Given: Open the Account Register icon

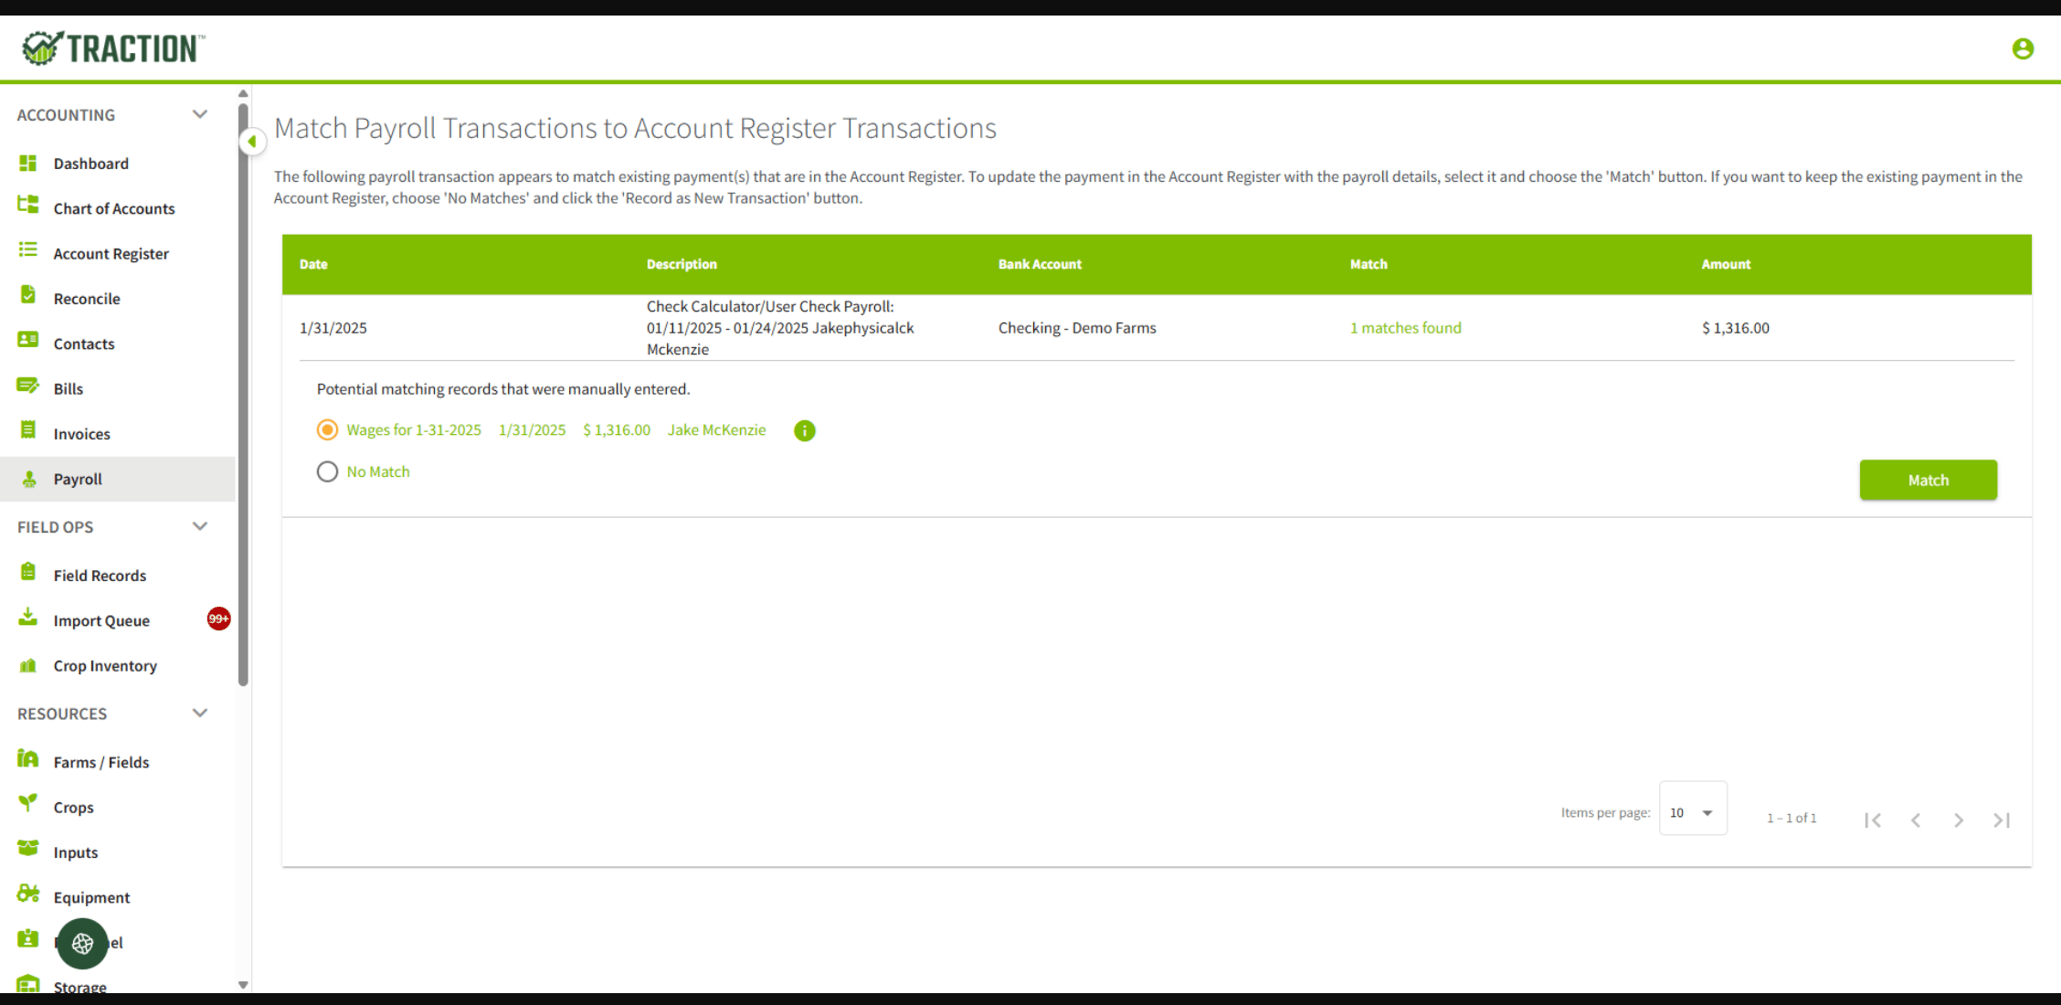Looking at the screenshot, I should [x=28, y=253].
